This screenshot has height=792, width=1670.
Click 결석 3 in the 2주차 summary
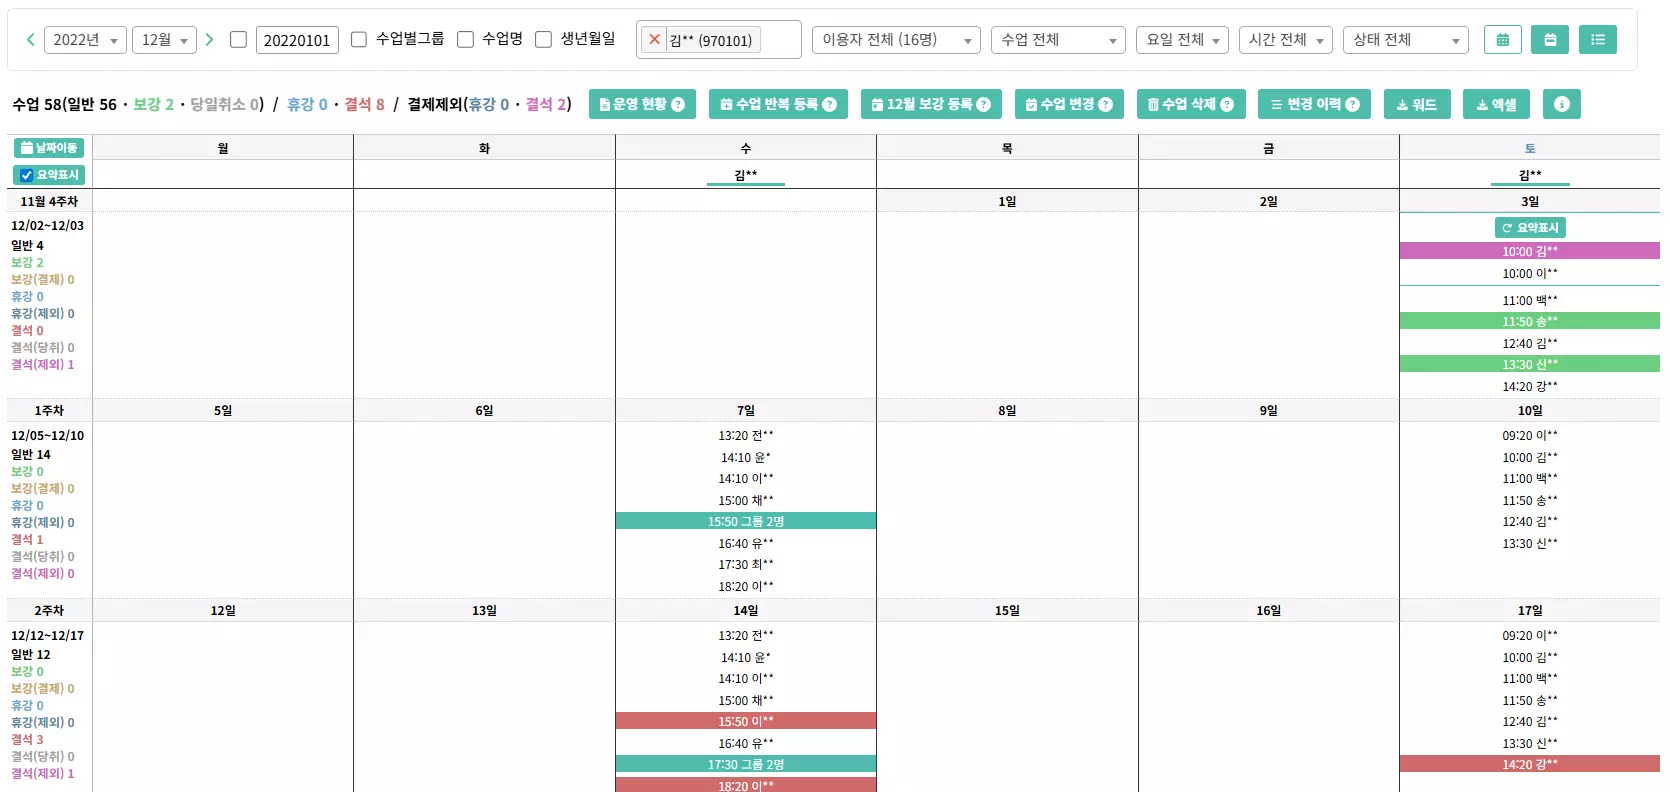pyautogui.click(x=27, y=740)
